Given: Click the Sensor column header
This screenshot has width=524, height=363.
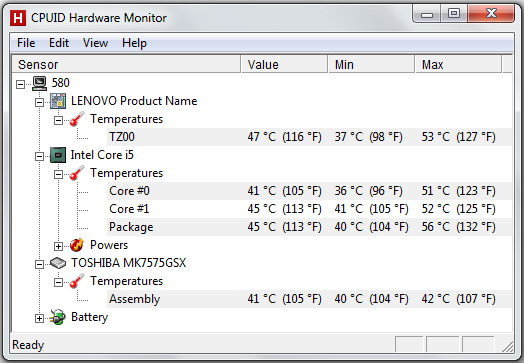Looking at the screenshot, I should pos(126,65).
